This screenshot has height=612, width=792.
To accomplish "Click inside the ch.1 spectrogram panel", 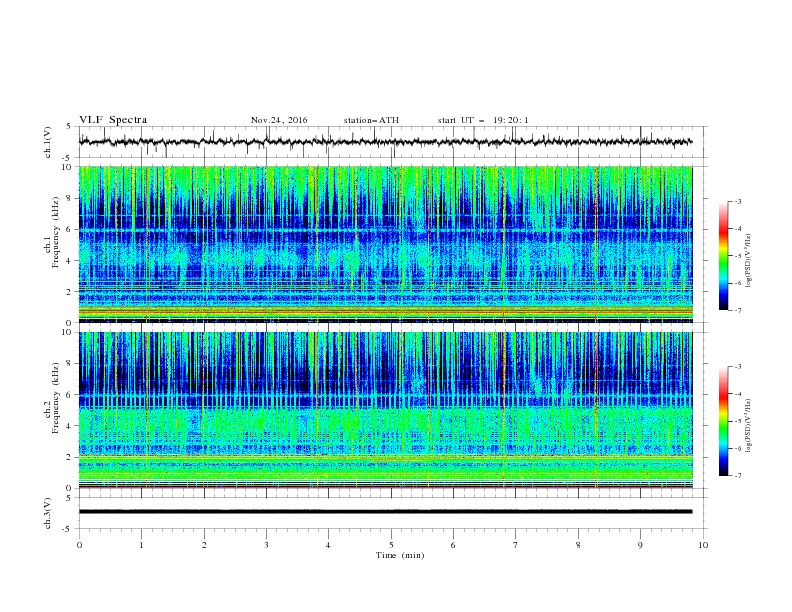I will 385,244.
